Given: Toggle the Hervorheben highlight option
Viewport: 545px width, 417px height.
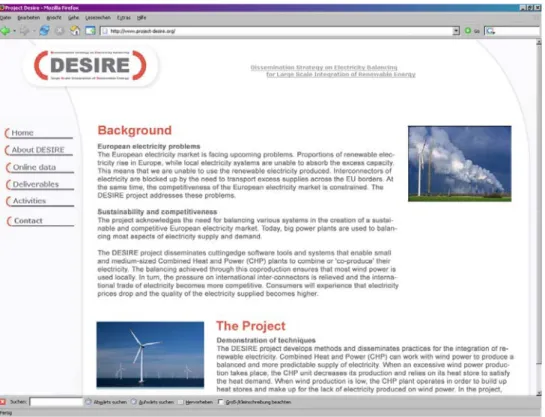Looking at the screenshot, I should point(195,402).
